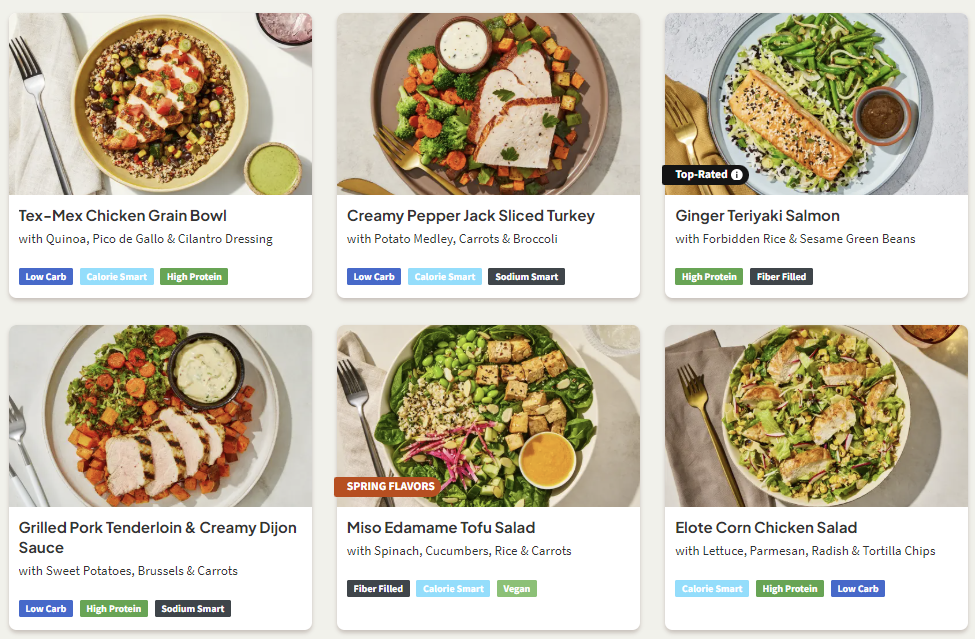Open the Grilled Pork Tenderloin photo
This screenshot has height=639, width=975.
(x=160, y=416)
